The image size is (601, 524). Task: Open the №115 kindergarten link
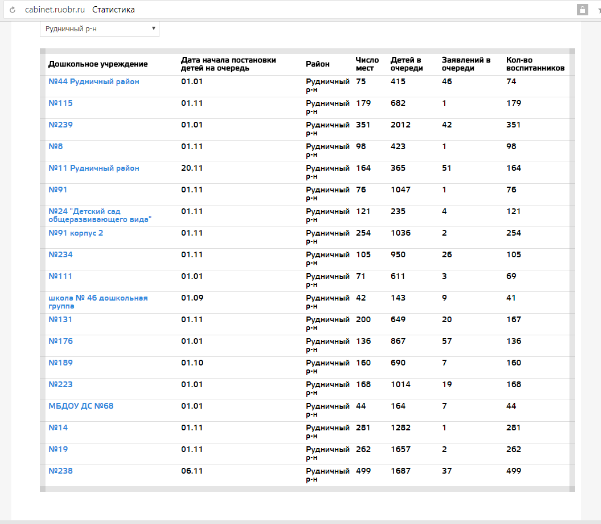[x=60, y=103]
